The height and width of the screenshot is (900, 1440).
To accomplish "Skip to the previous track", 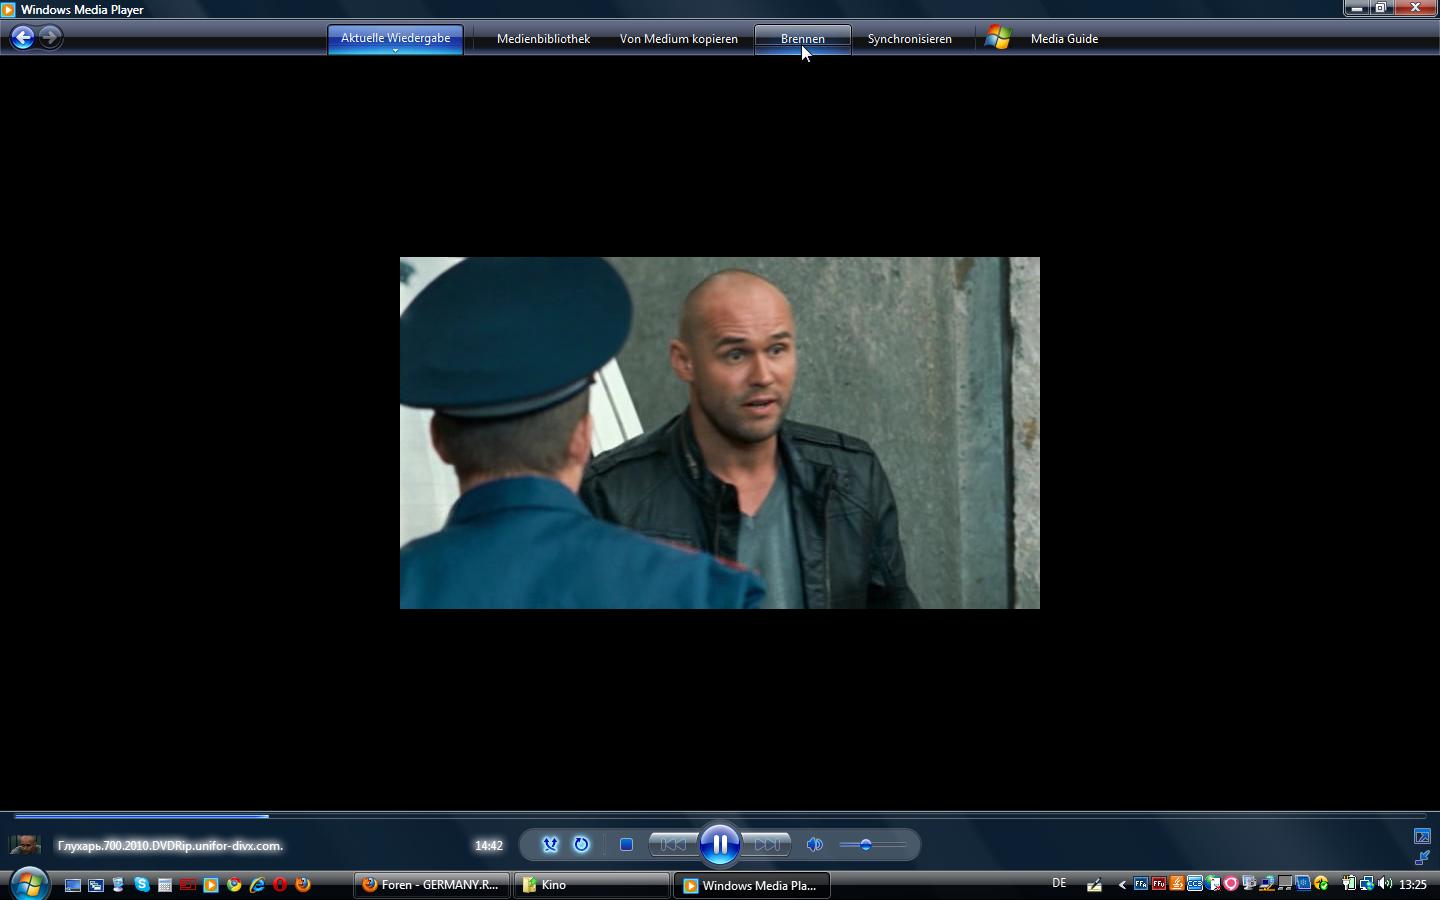I will tap(673, 845).
